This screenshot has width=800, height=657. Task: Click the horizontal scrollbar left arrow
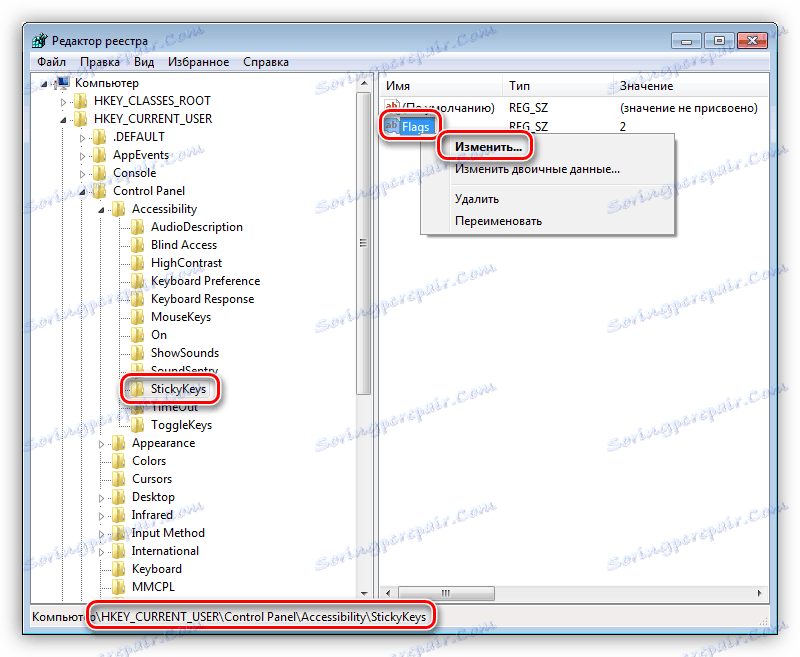click(x=388, y=593)
